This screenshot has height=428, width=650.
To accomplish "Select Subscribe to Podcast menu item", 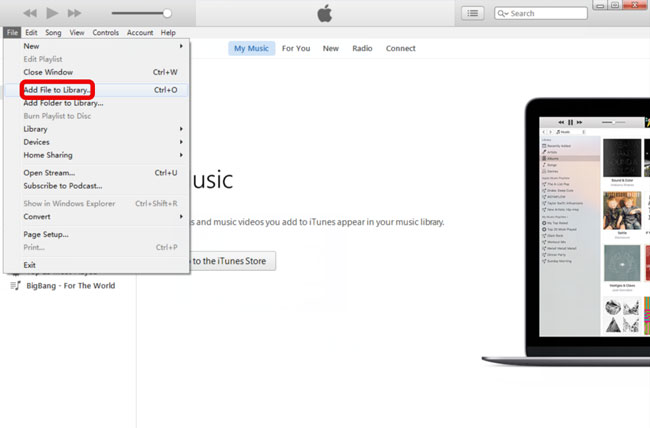I will click(x=96, y=186).
